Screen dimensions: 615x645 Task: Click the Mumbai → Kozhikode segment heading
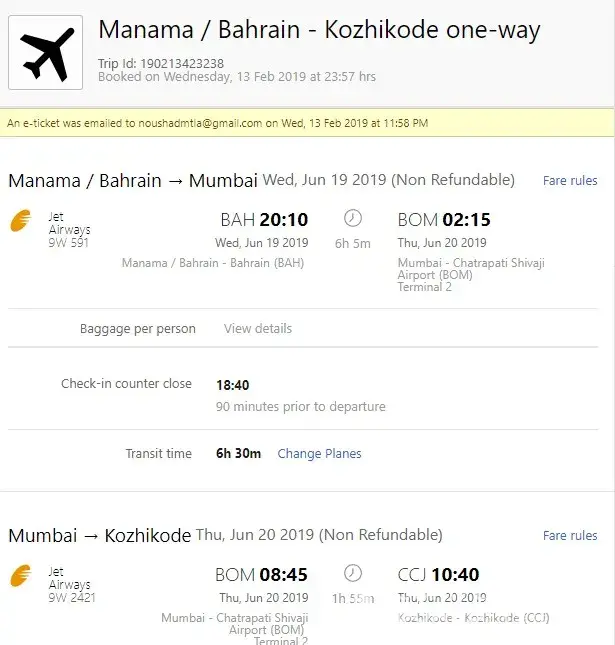click(x=99, y=536)
